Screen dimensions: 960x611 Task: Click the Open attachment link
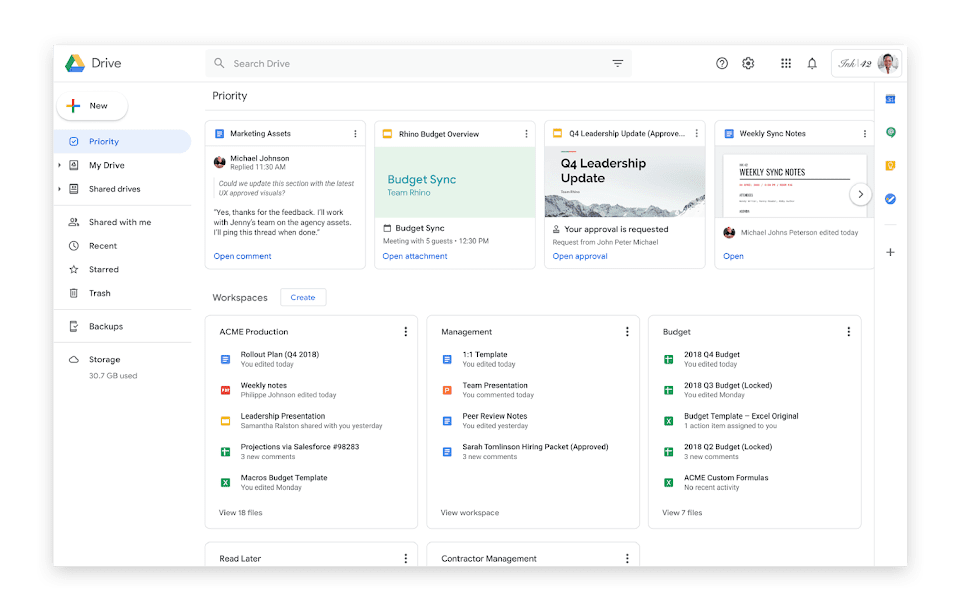pyautogui.click(x=415, y=257)
